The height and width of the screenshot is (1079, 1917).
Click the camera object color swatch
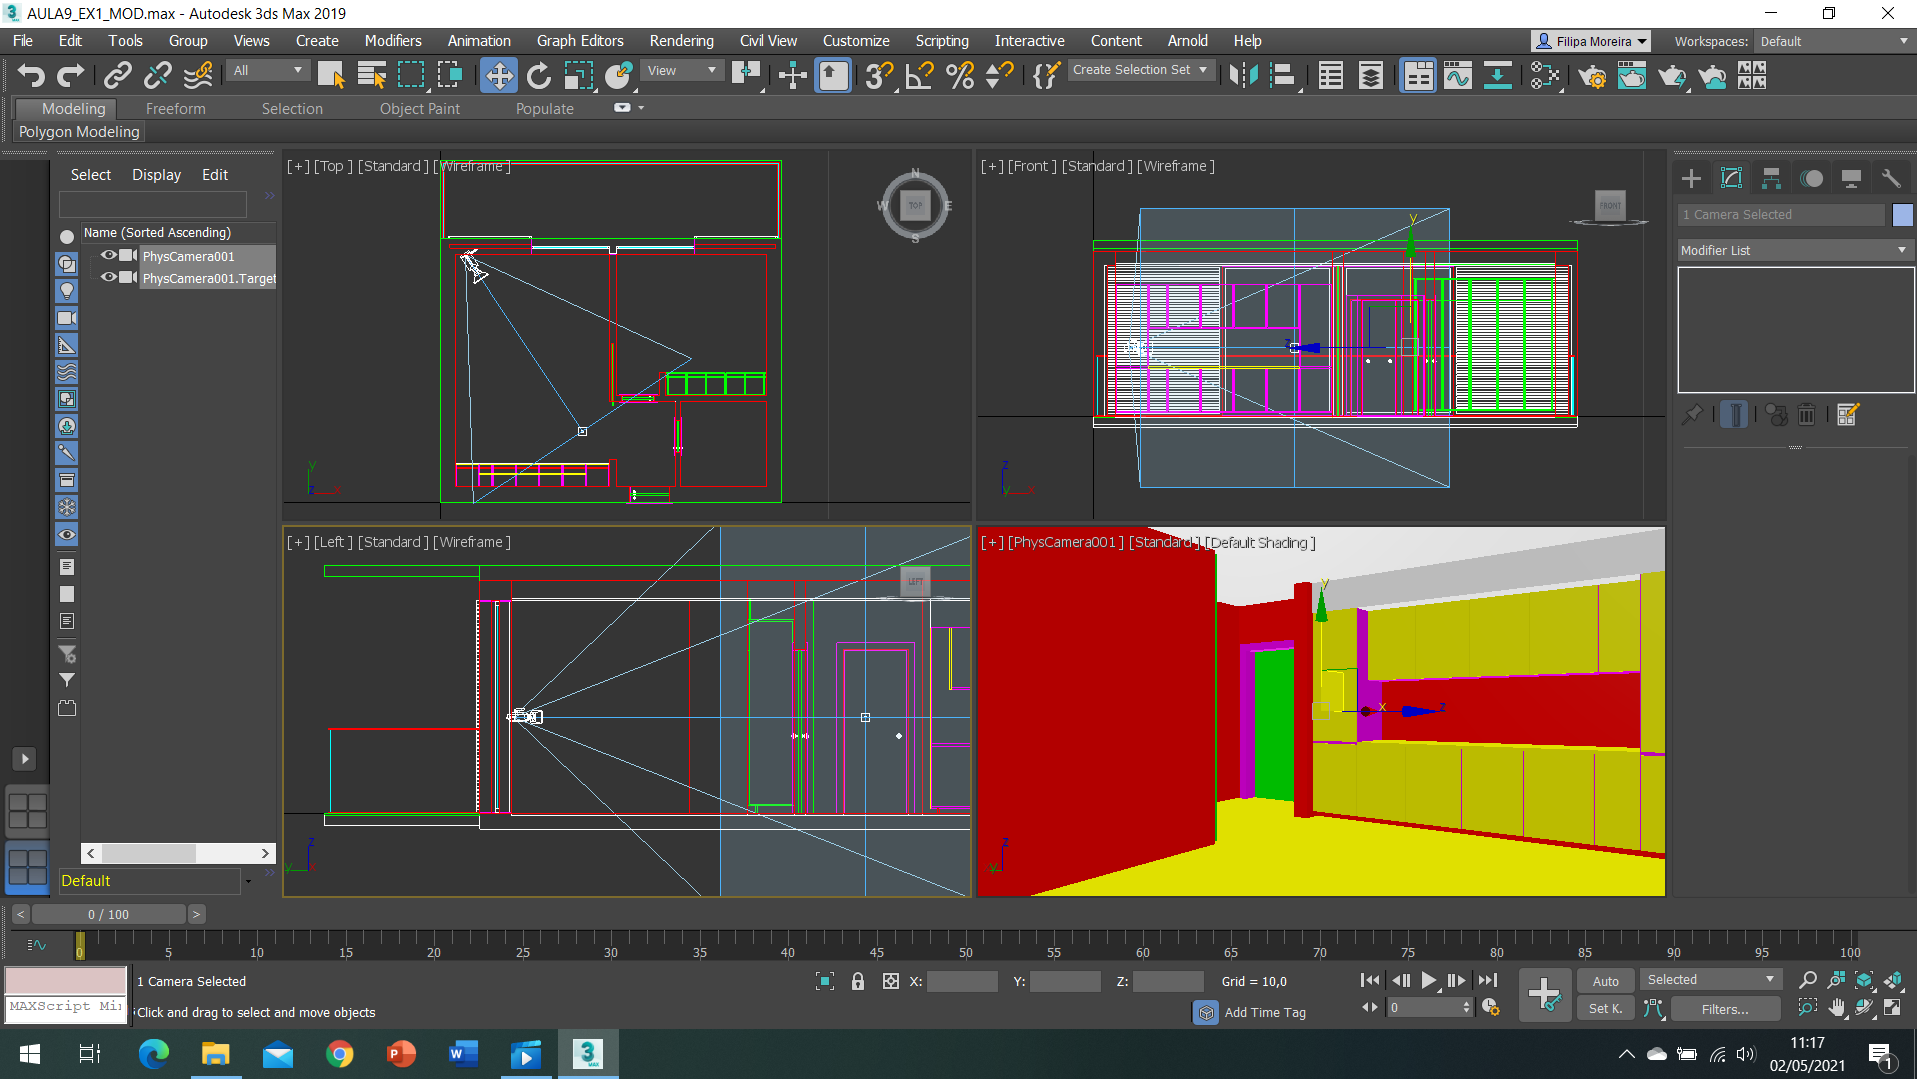coord(1902,215)
